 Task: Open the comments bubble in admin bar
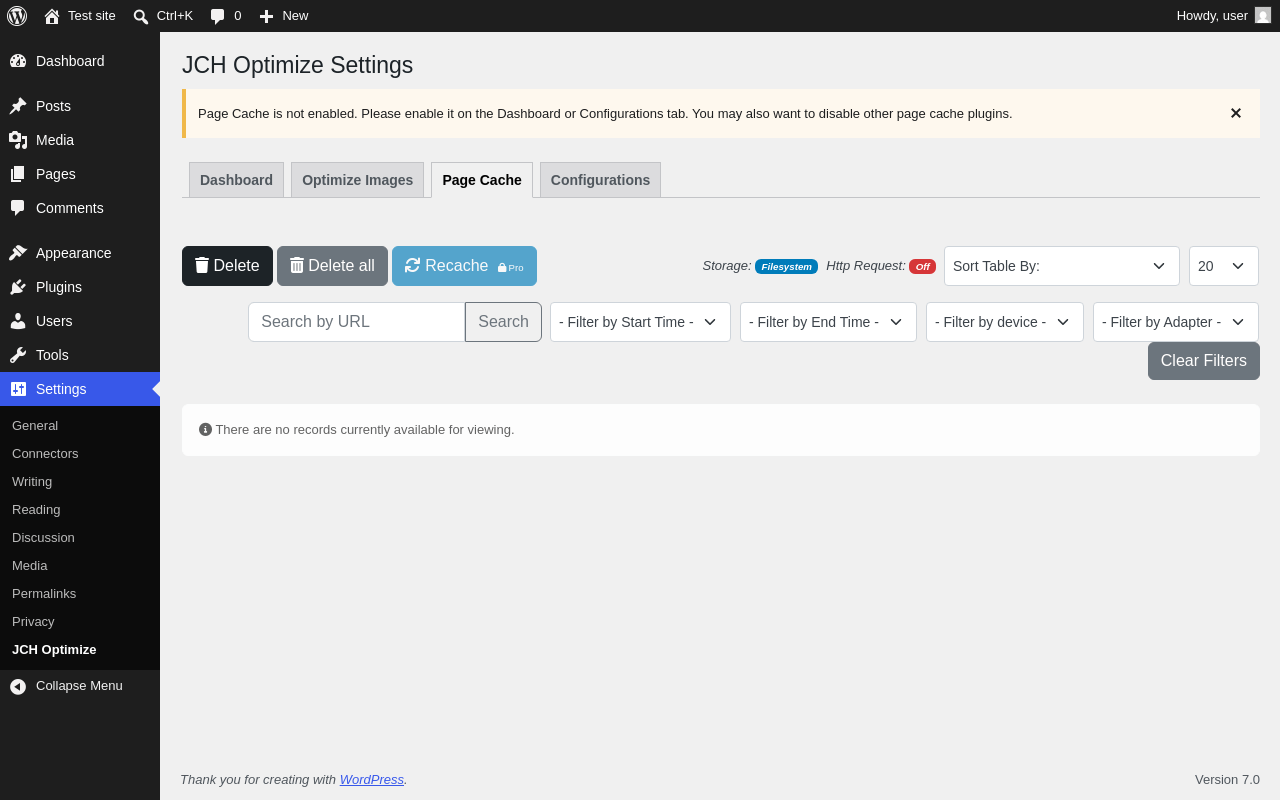(217, 16)
